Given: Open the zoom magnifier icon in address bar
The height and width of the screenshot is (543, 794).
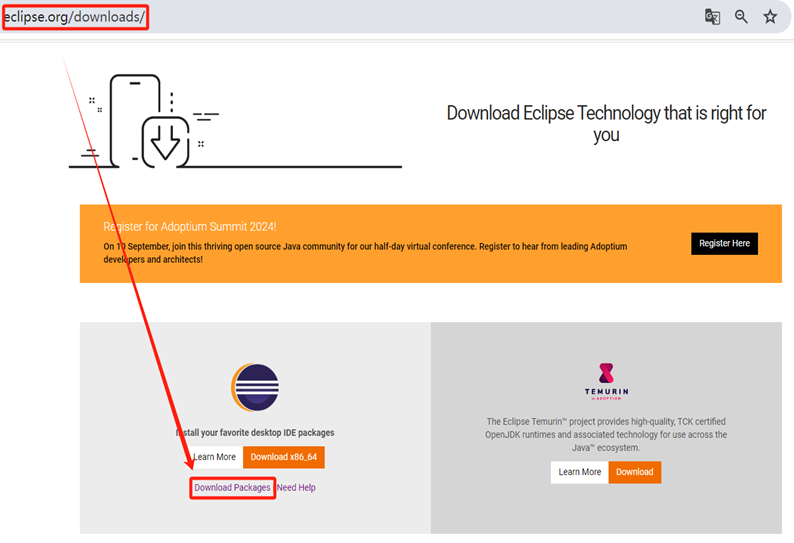Looking at the screenshot, I should click(x=741, y=17).
